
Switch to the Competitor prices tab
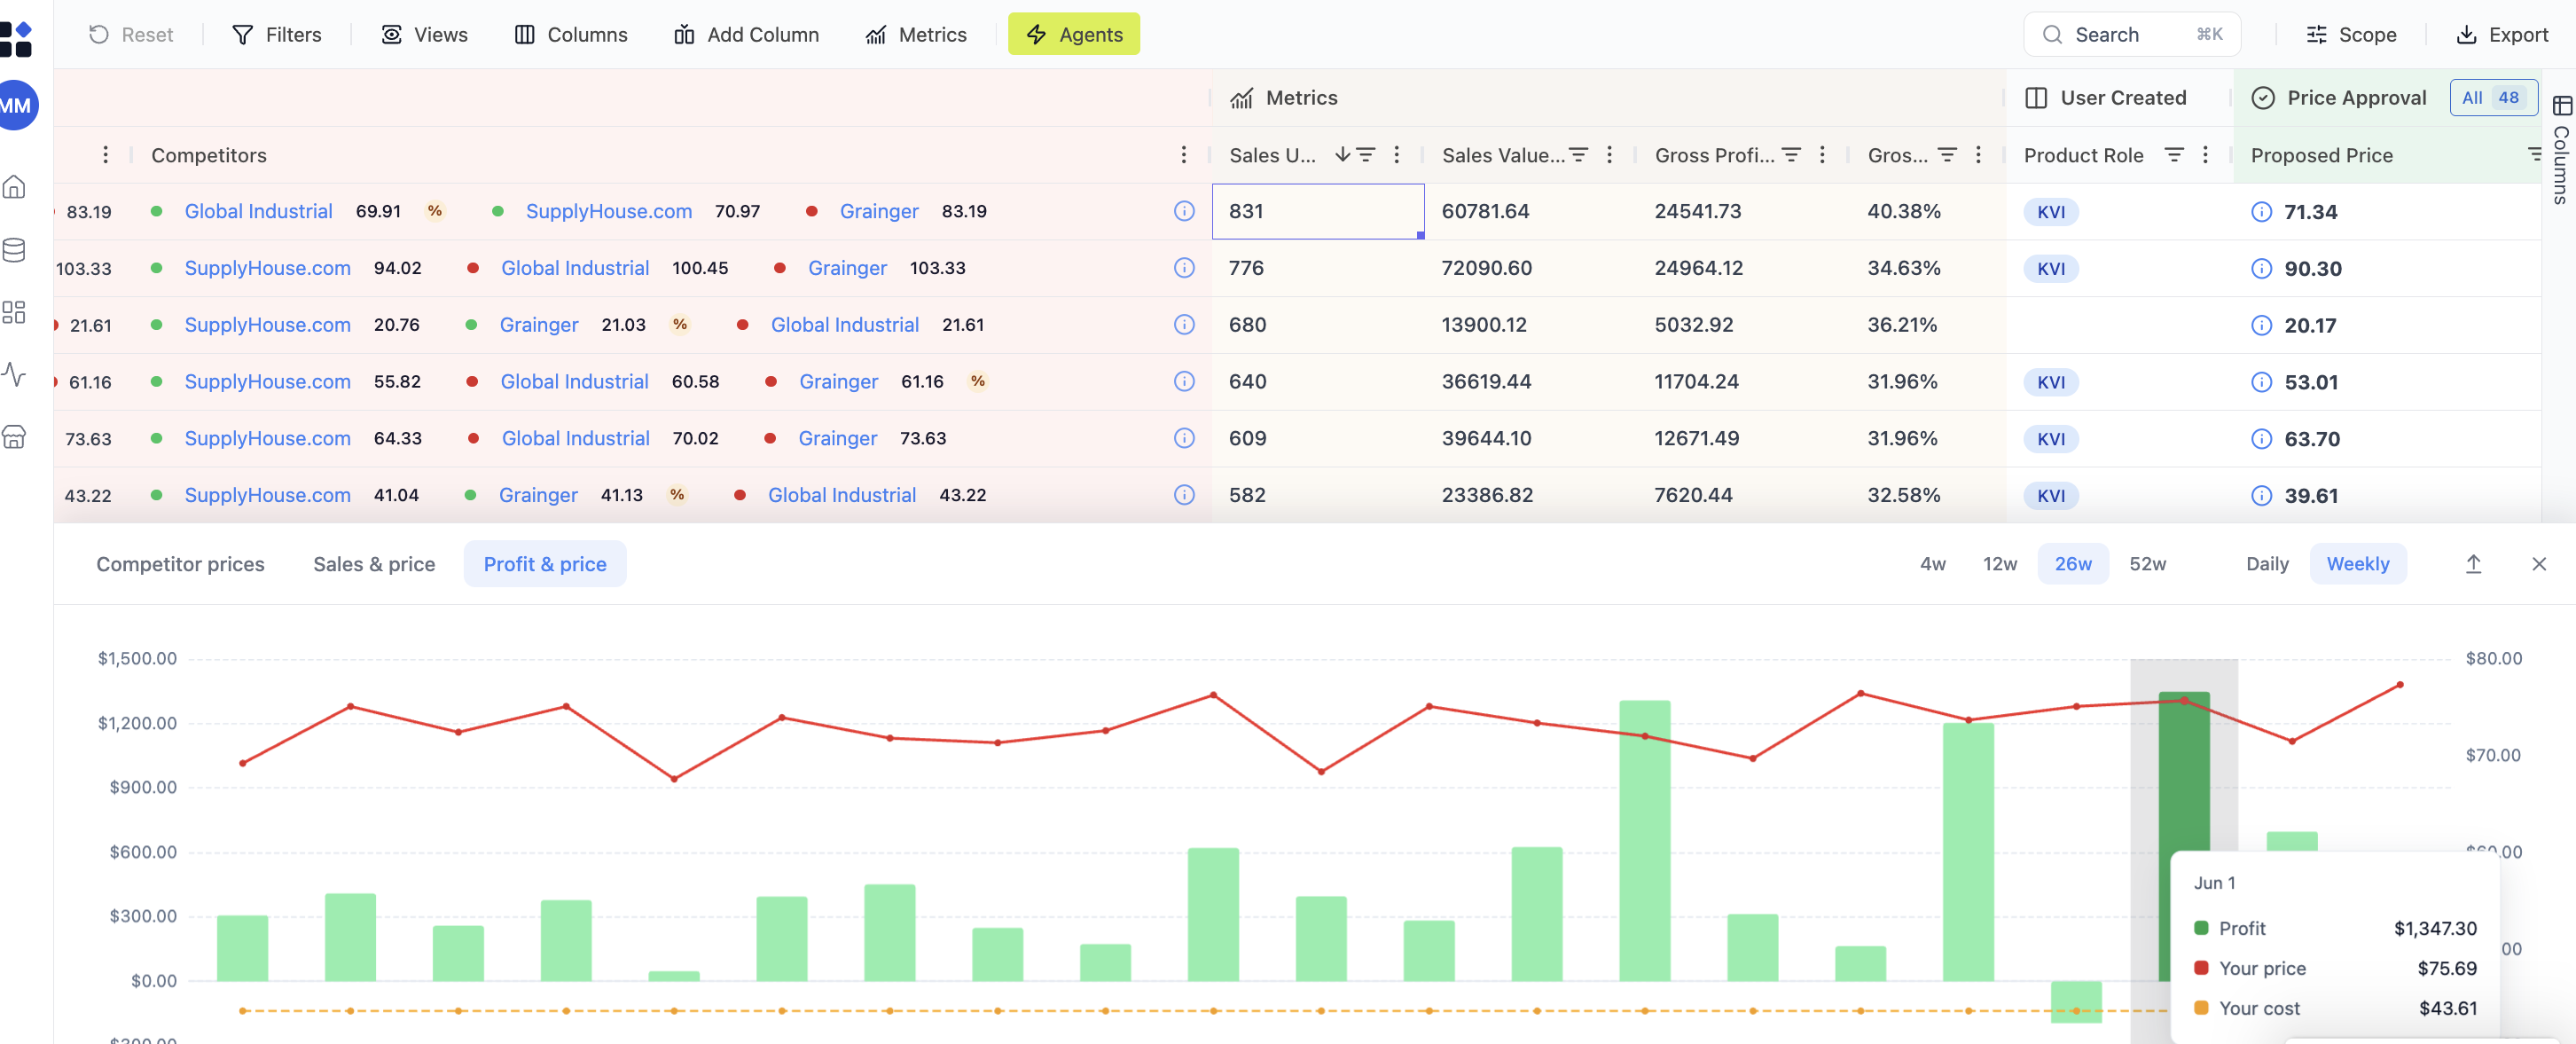pos(181,564)
